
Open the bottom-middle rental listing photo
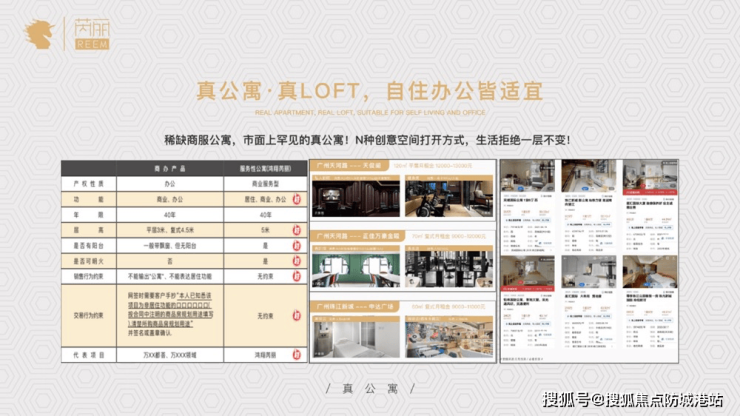tap(589, 272)
